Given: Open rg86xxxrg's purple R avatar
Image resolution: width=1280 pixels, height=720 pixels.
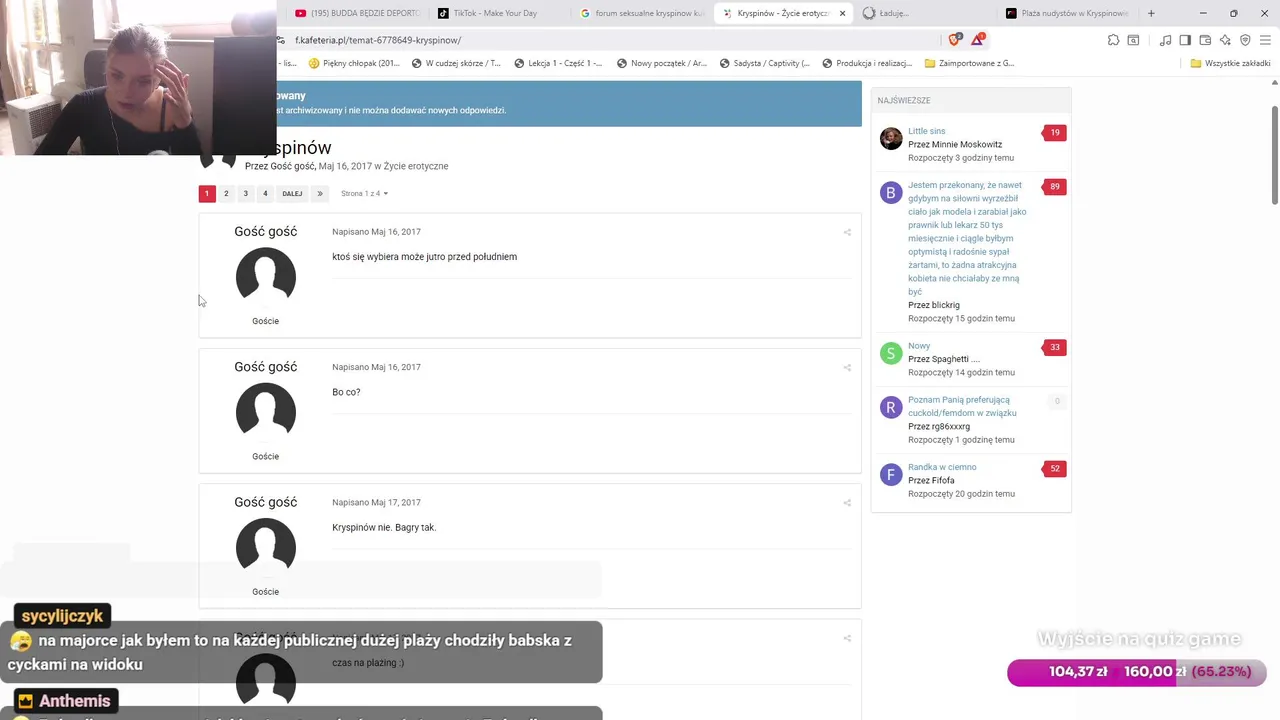Looking at the screenshot, I should coord(891,407).
